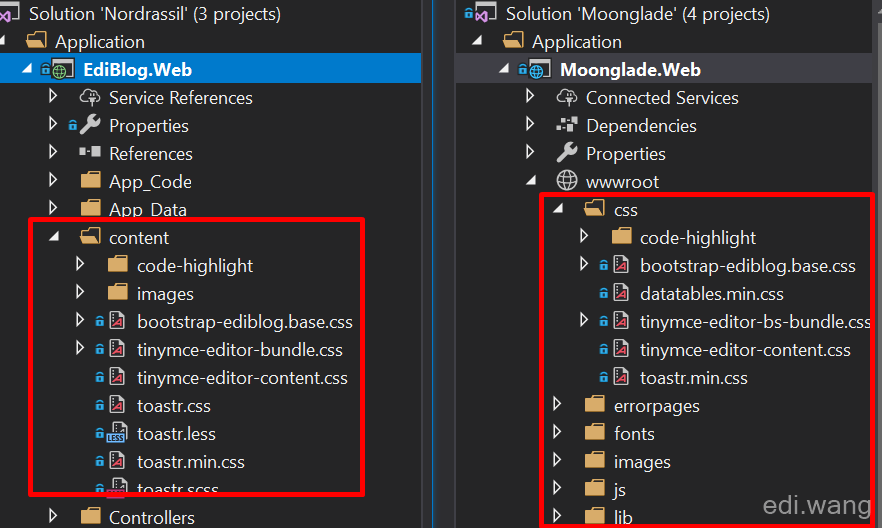Viewport: 882px width, 528px height.
Task: Expand the App_Code folder
Action: tap(53, 180)
